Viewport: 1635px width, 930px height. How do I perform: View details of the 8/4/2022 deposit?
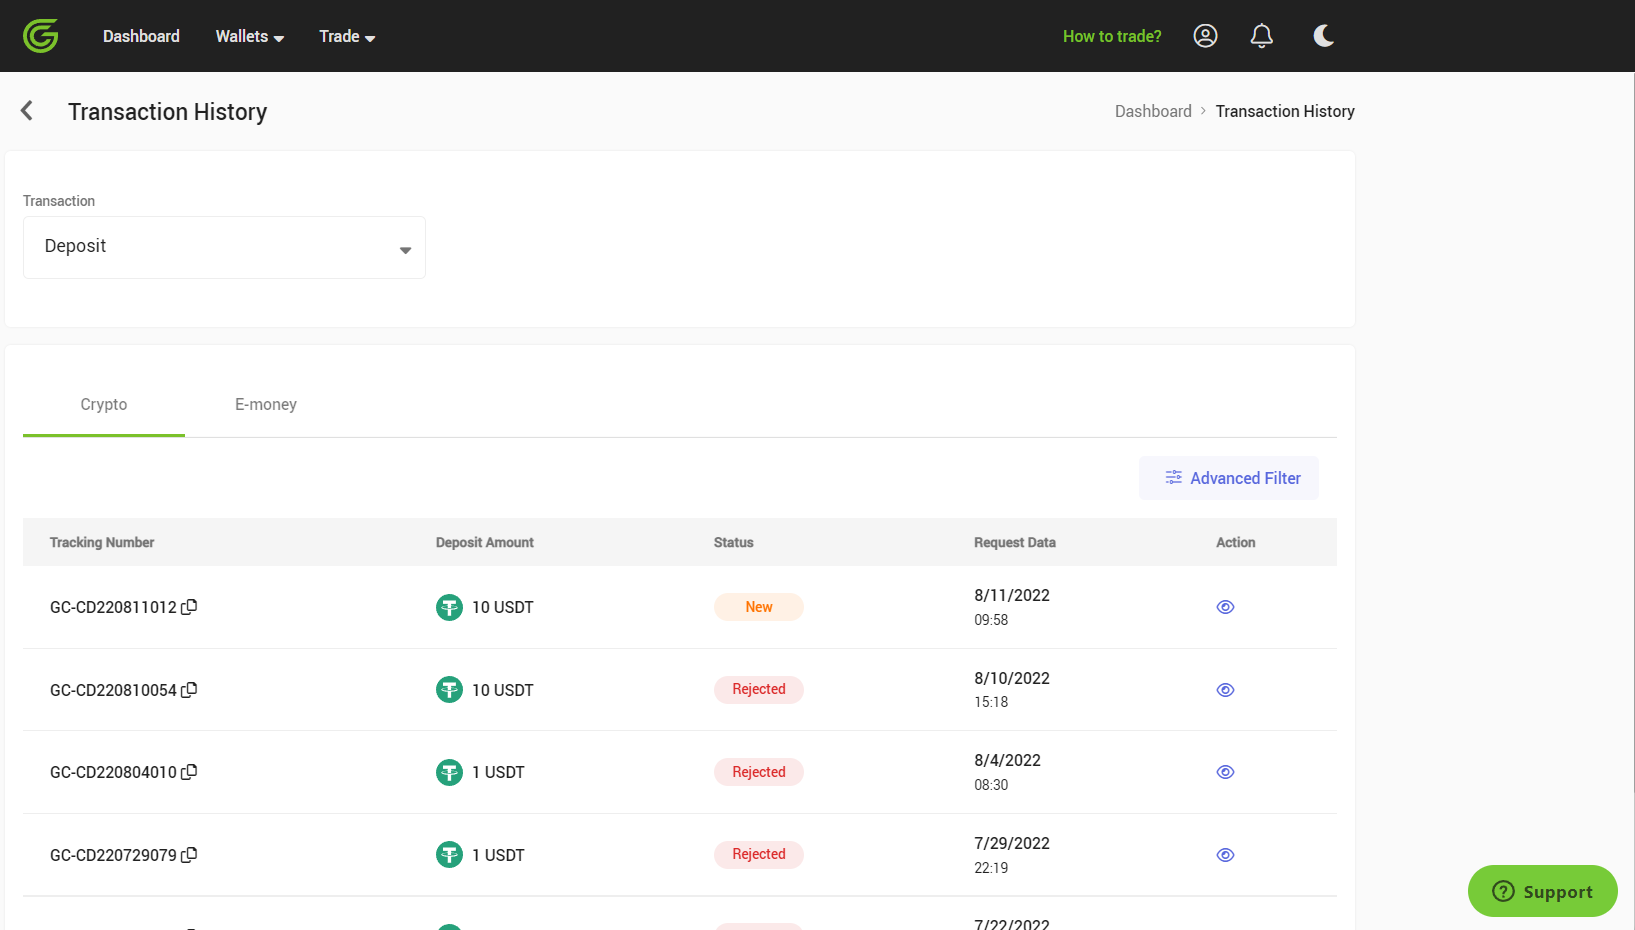(x=1225, y=772)
